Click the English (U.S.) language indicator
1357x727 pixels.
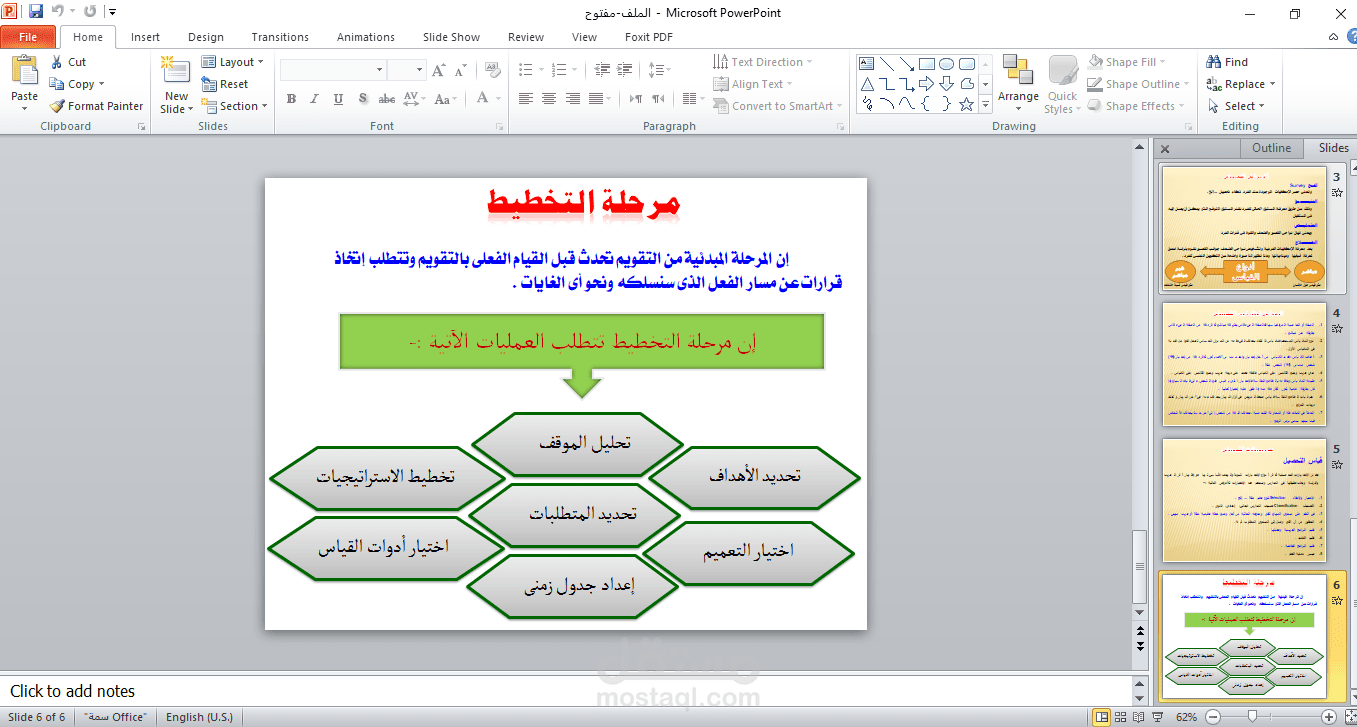(x=199, y=717)
